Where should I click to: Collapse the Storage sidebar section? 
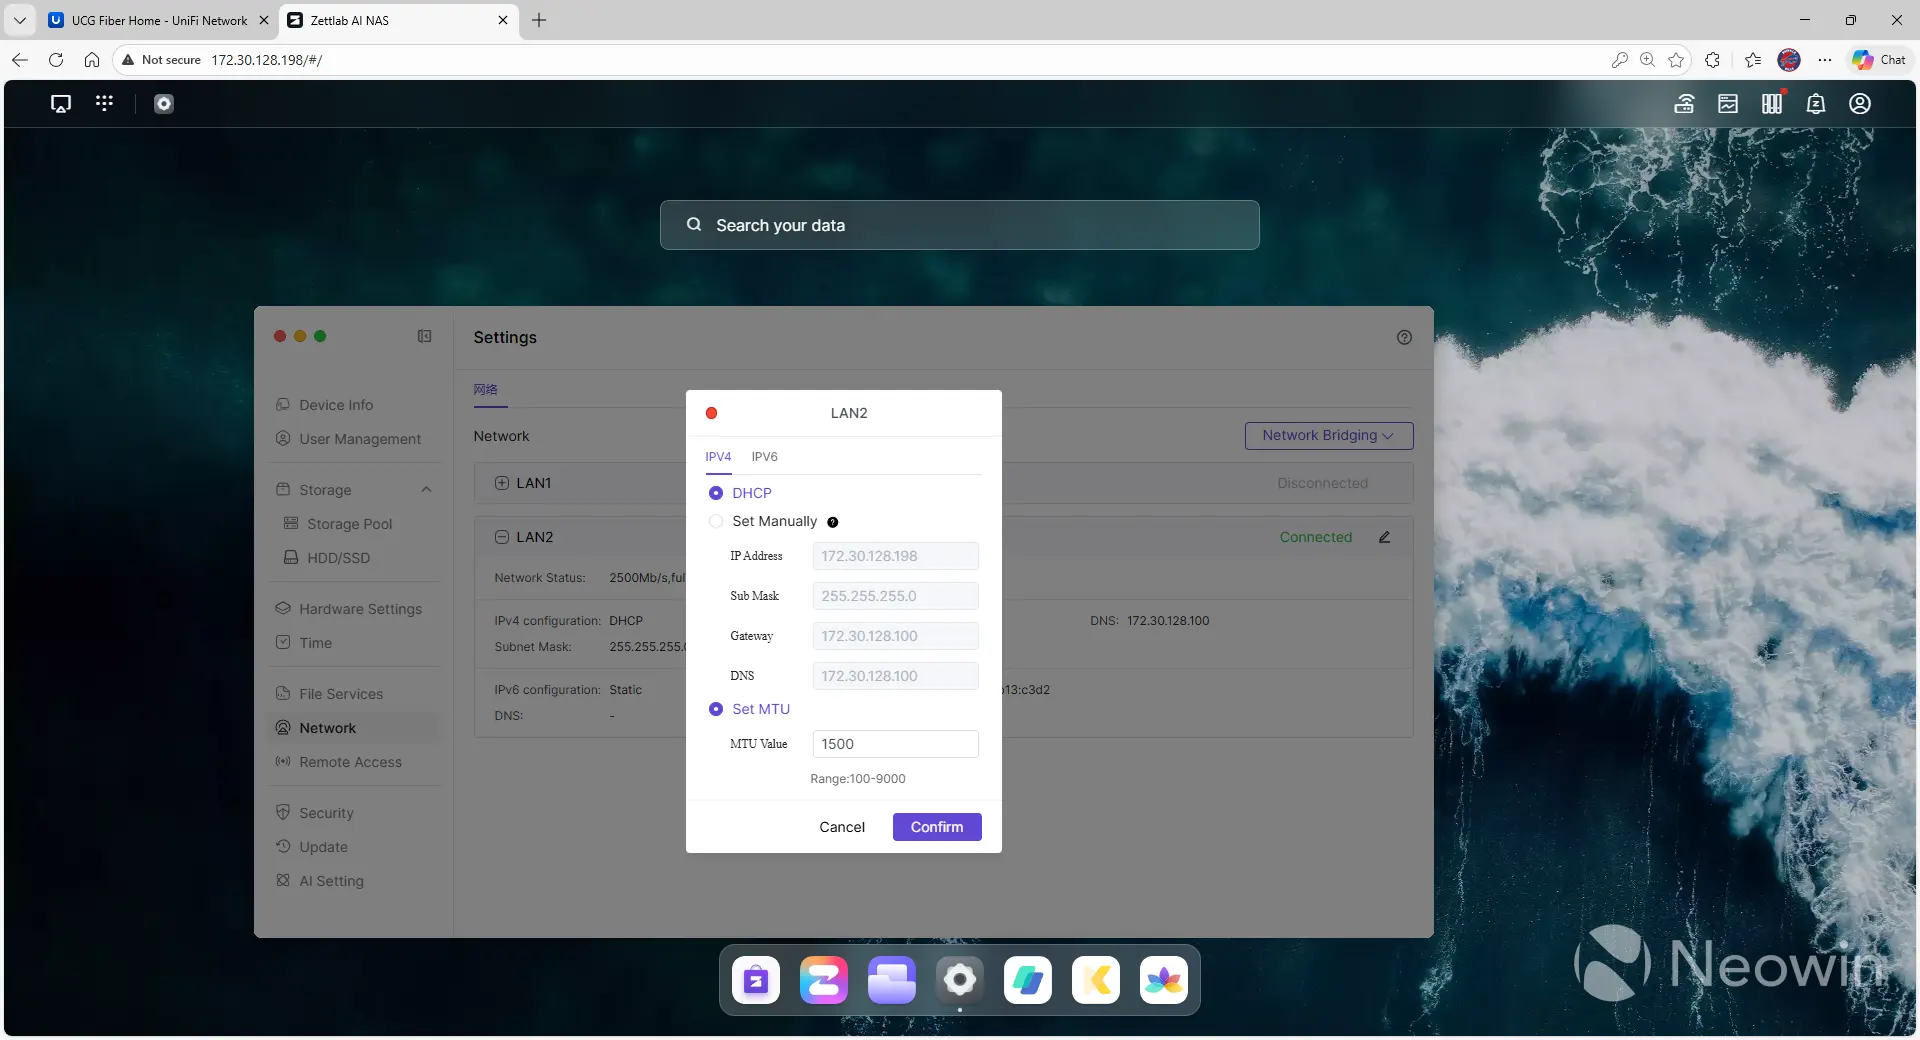[426, 490]
